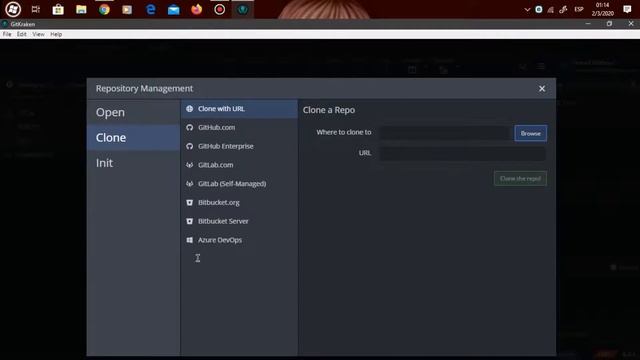Open the Mail app from the taskbar
This screenshot has height=360, width=640.
tap(173, 9)
